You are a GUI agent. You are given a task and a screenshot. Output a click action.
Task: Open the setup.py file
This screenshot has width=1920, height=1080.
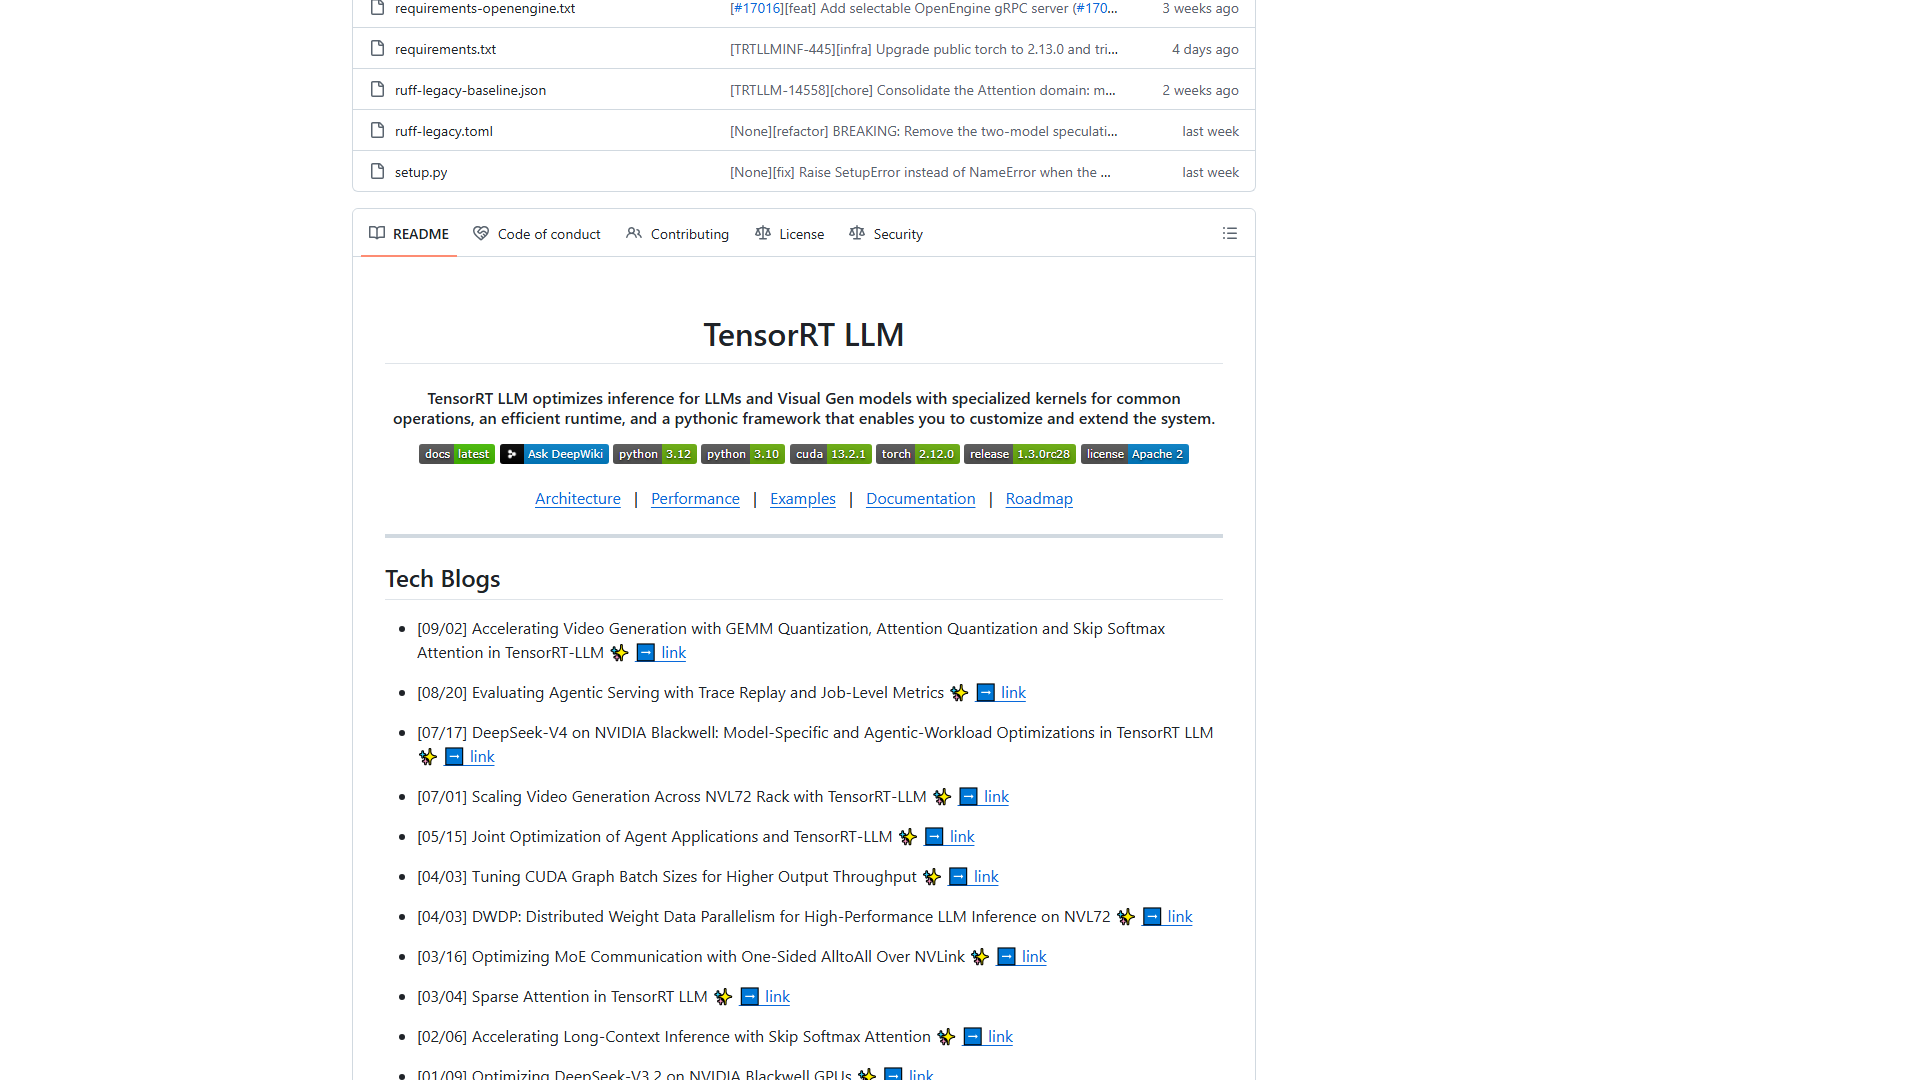[x=421, y=172]
